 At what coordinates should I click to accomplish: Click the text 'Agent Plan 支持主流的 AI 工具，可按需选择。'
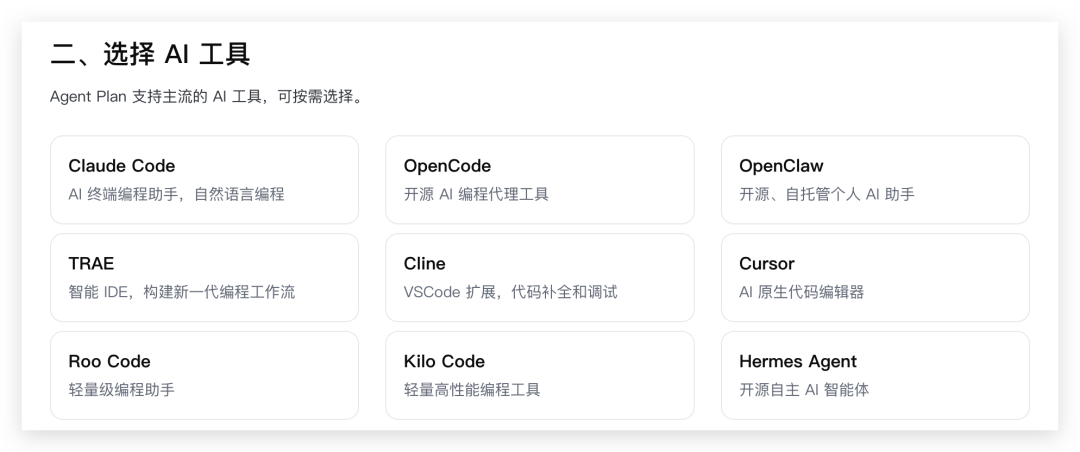pyautogui.click(x=206, y=96)
